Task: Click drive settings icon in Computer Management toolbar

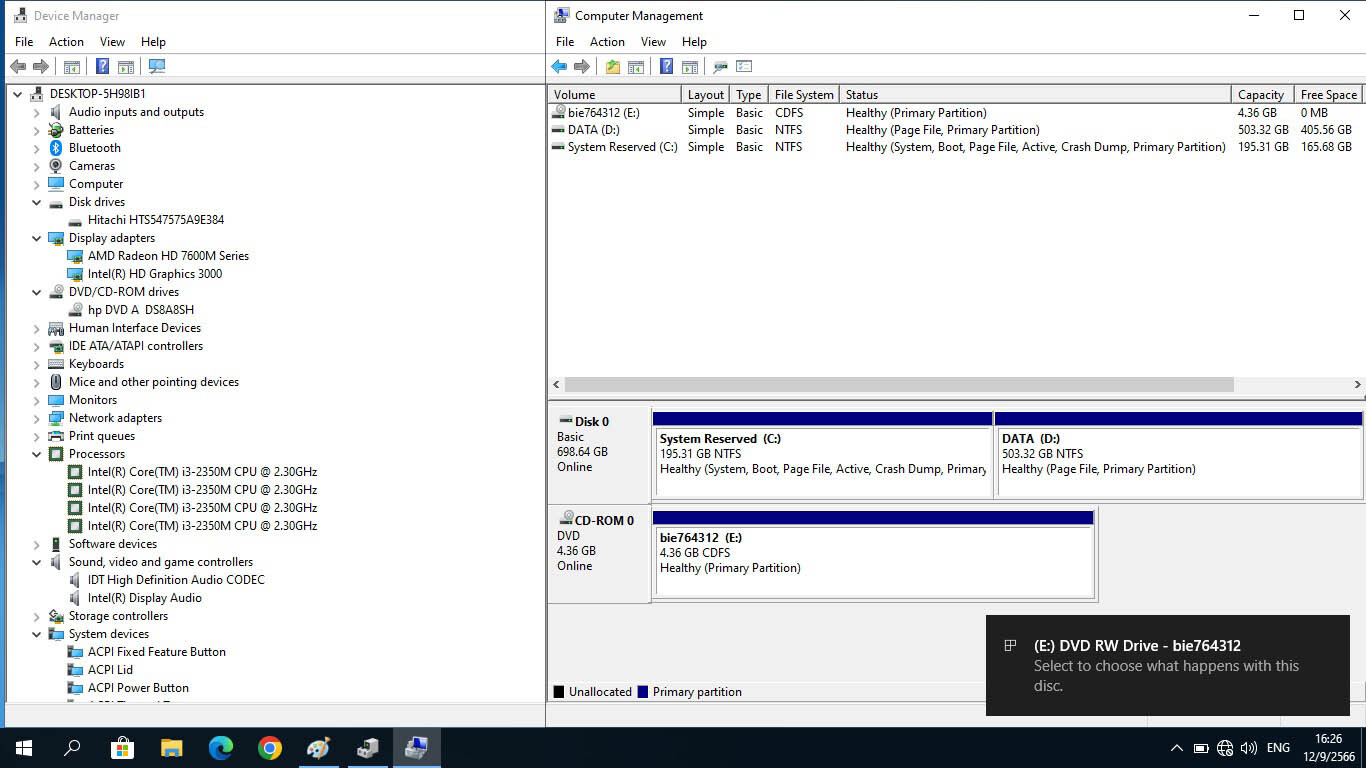Action: tap(720, 67)
